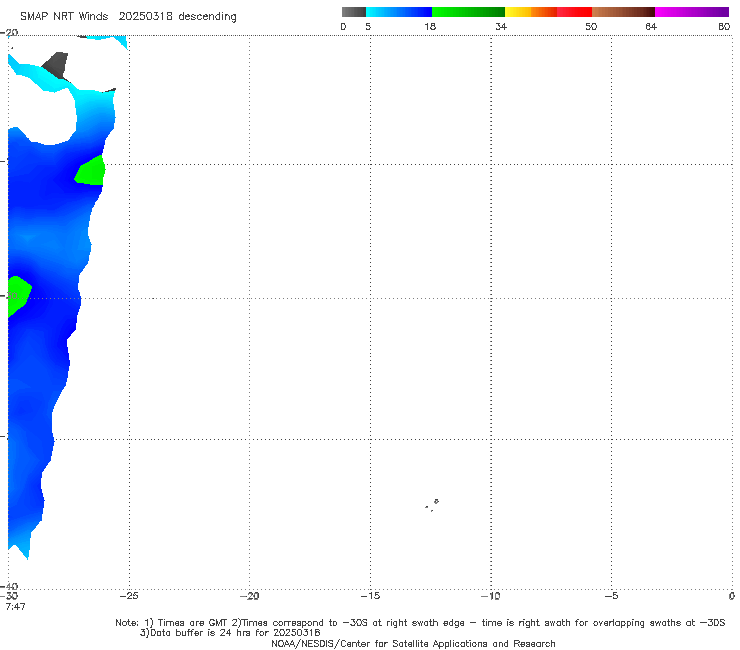
Task: Click the longitude axis label "-15"
Action: (x=370, y=596)
